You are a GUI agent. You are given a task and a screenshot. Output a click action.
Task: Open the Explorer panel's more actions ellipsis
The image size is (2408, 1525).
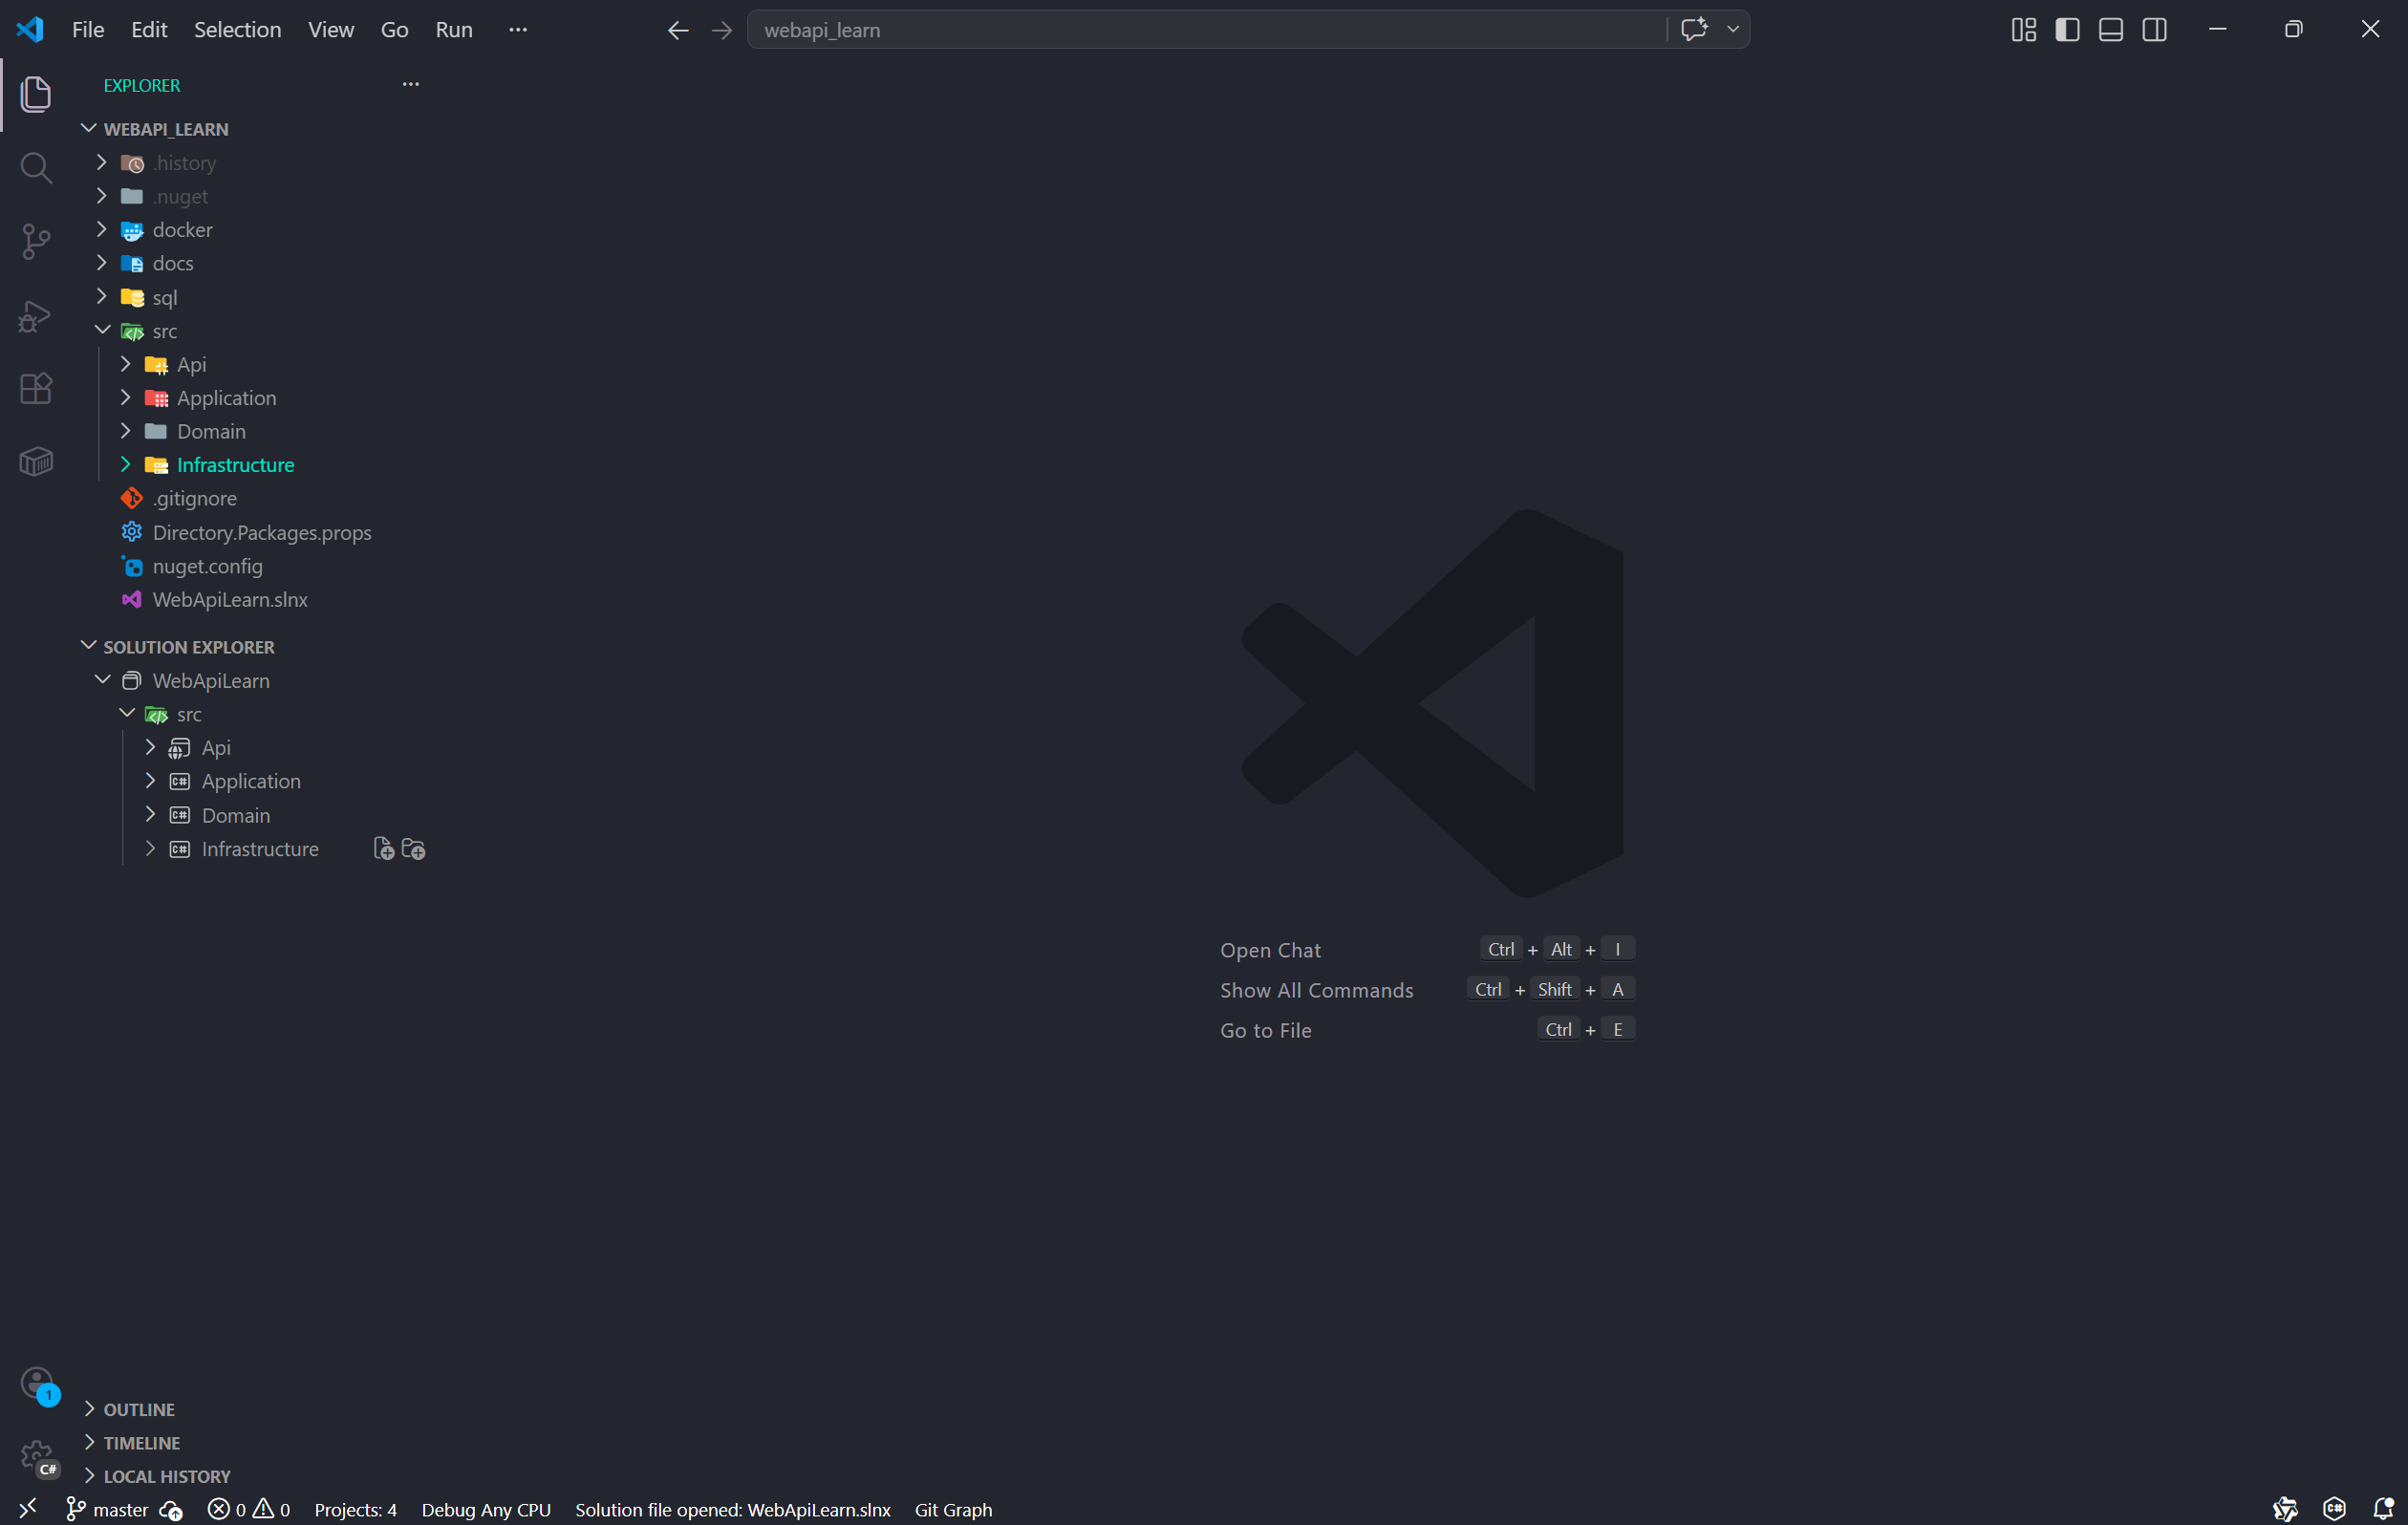pos(410,84)
